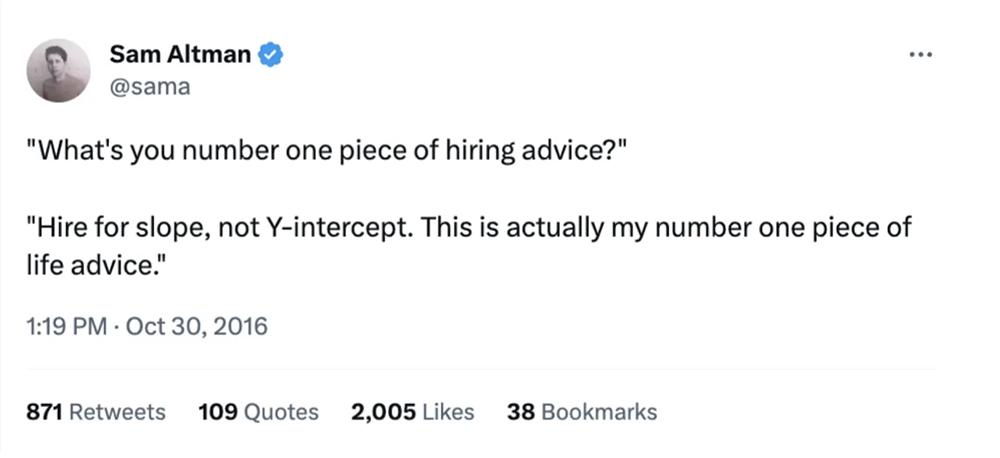Click the word Likes in stats
Screen dimensions: 1000x458
(x=449, y=412)
